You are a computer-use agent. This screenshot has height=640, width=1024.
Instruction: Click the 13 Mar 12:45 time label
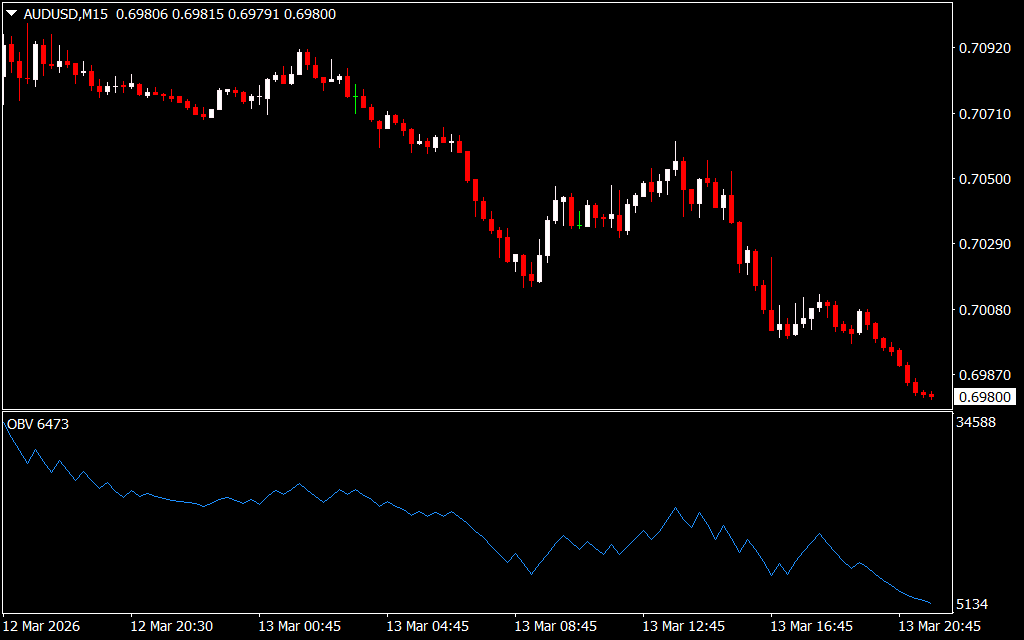(x=684, y=626)
